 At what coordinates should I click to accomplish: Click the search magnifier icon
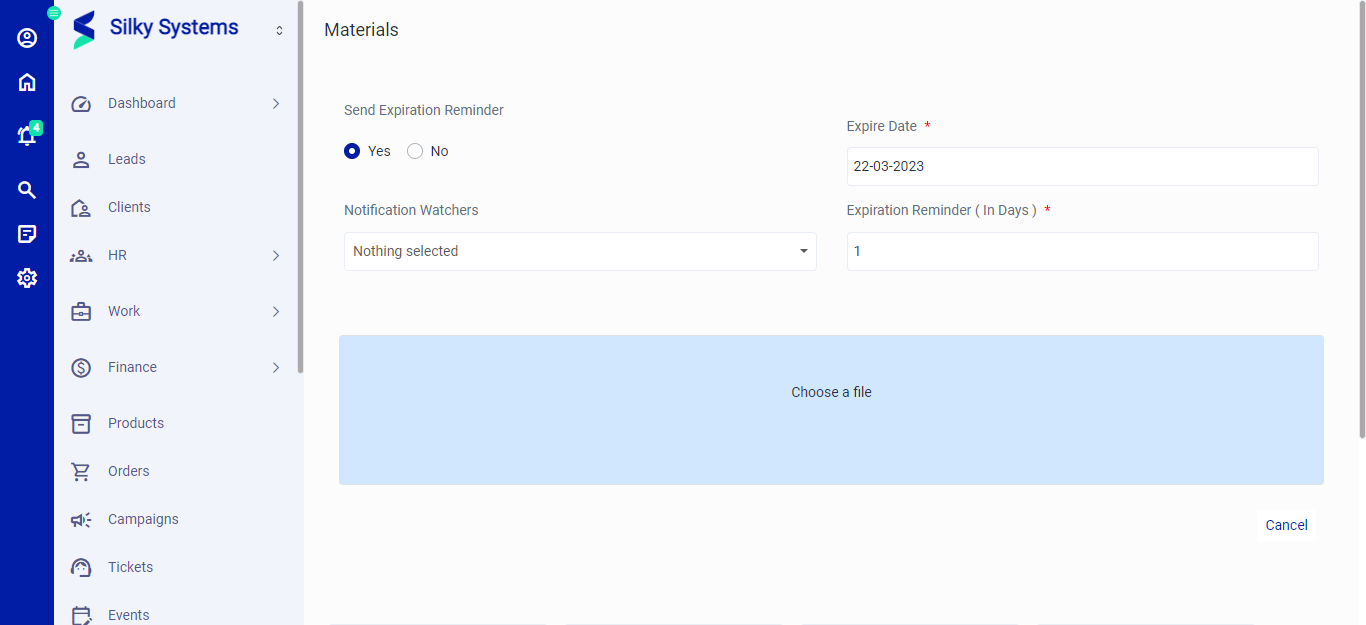click(27, 190)
